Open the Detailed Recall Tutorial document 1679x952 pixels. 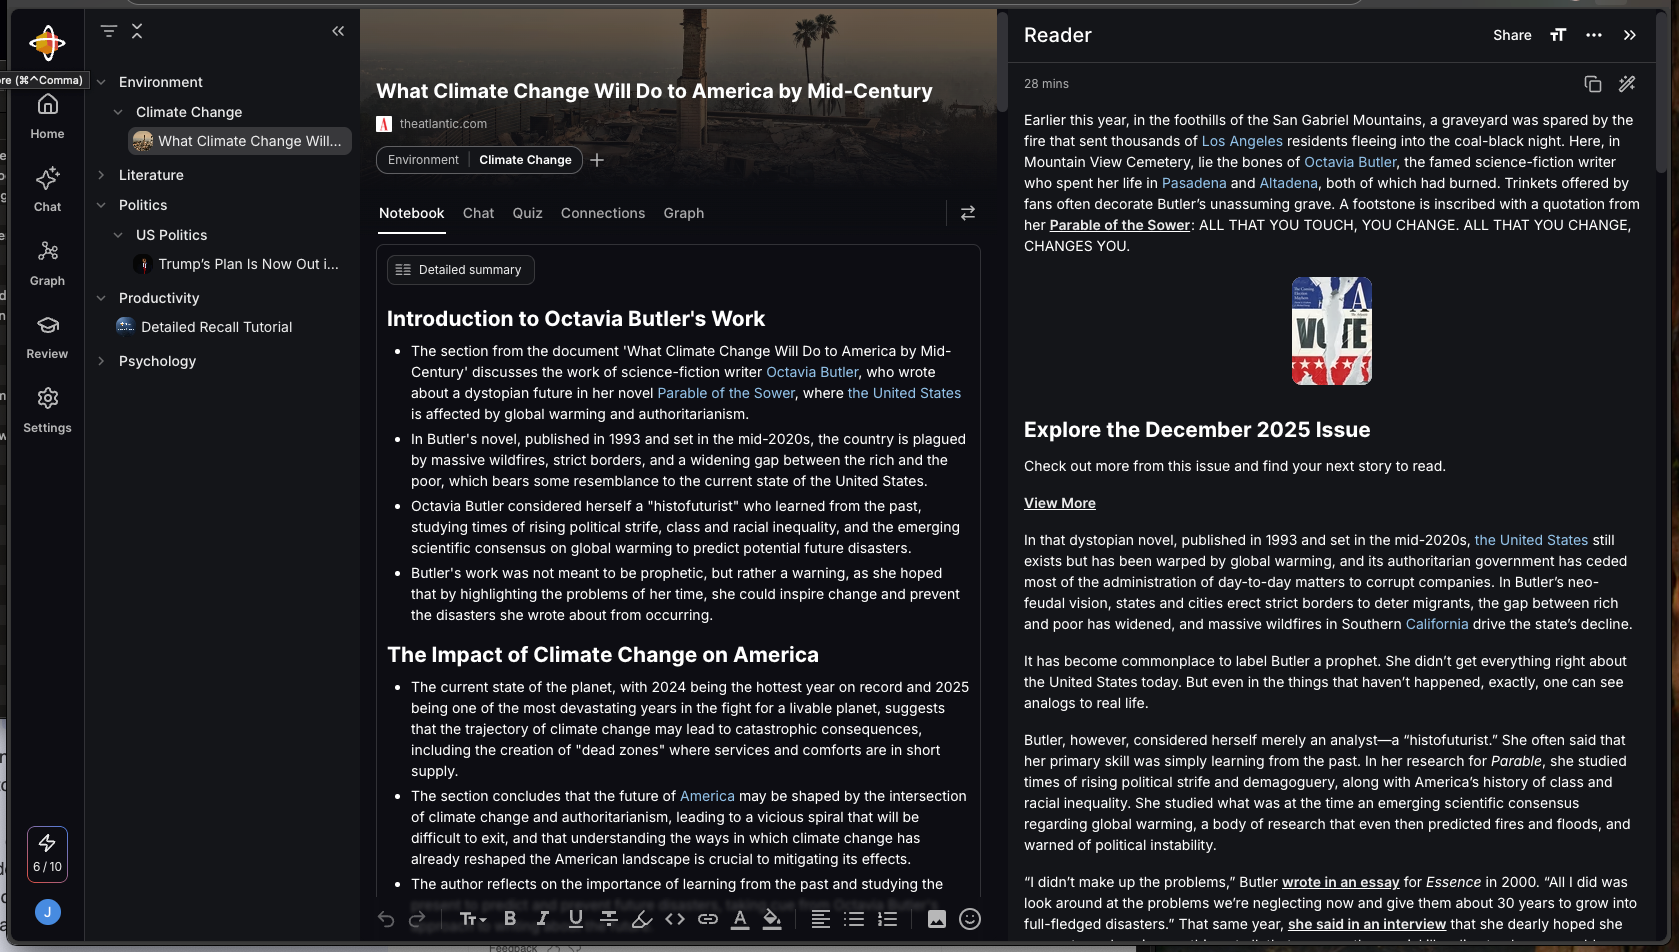216,327
